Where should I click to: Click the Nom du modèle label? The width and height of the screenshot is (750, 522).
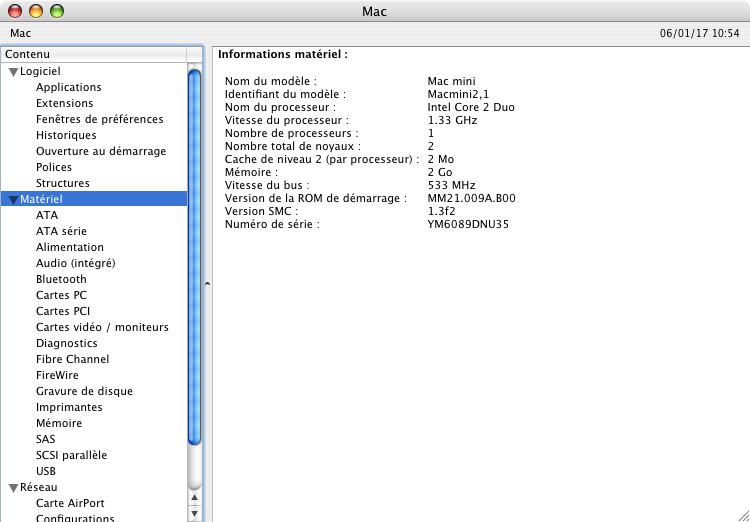pyautogui.click(x=271, y=81)
